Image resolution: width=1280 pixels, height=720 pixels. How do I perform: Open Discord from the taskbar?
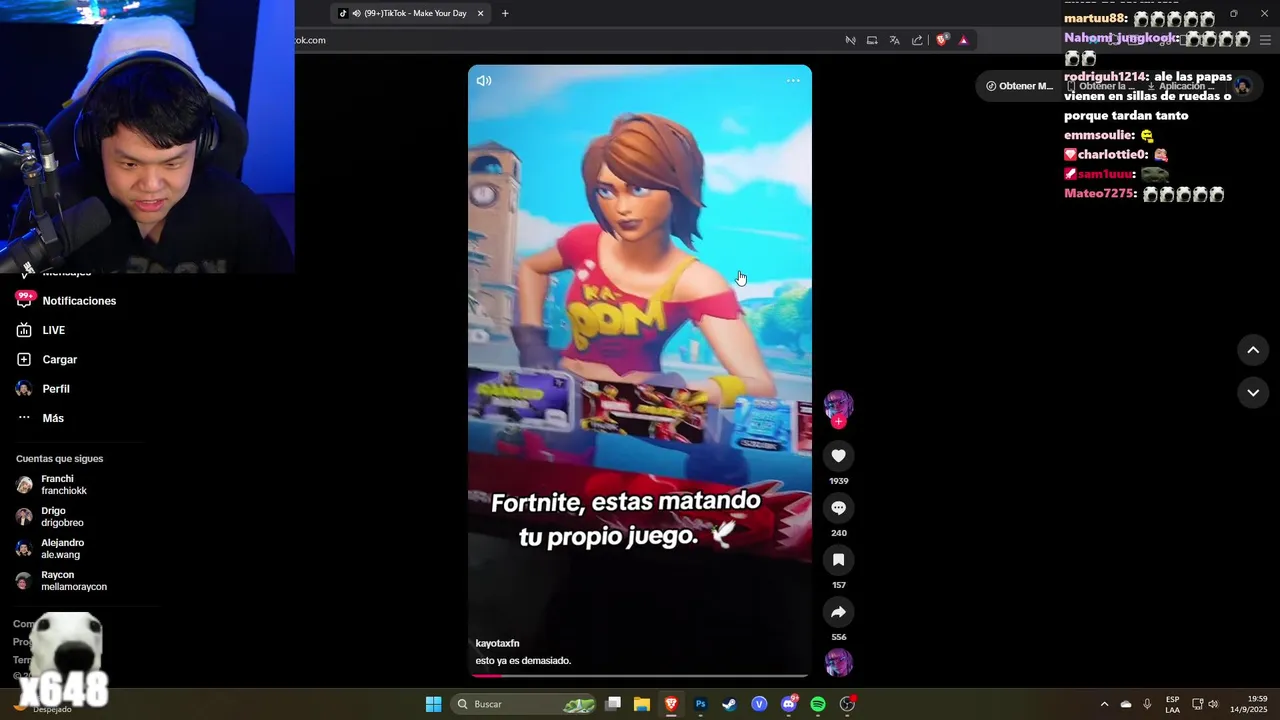pyautogui.click(x=789, y=704)
